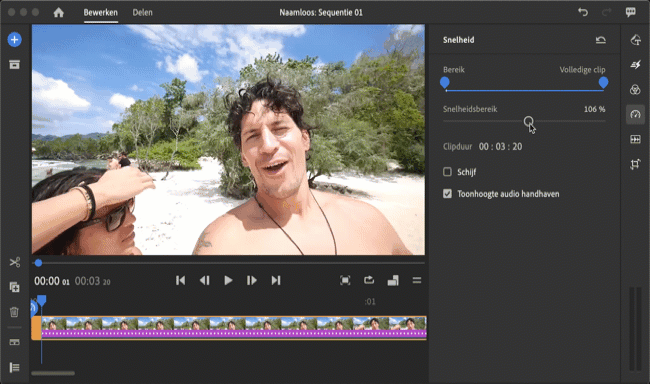Click the left Bereik range handle
The image size is (650, 384).
pyautogui.click(x=445, y=83)
